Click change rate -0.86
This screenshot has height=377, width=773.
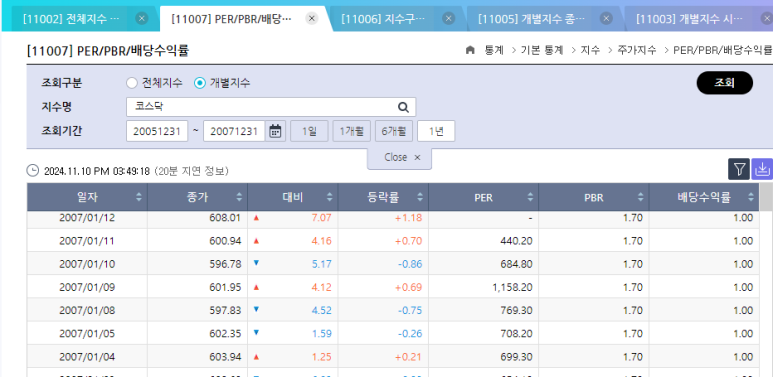coord(410,264)
